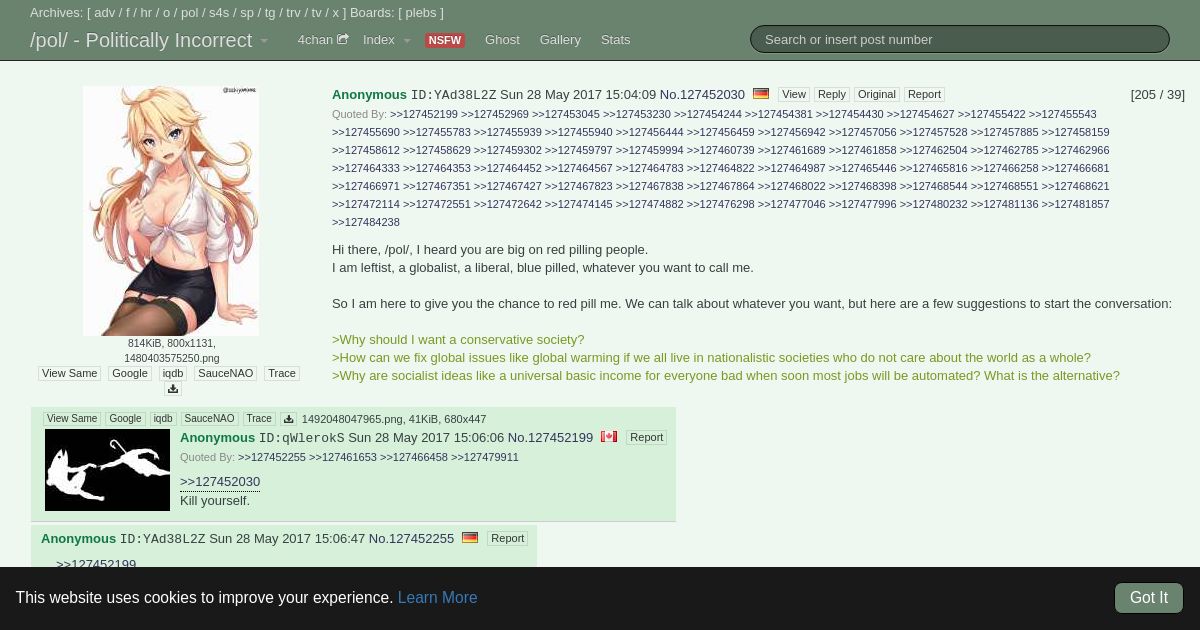The image size is (1200, 630).
Task: Open the Ghost page
Action: [502, 40]
